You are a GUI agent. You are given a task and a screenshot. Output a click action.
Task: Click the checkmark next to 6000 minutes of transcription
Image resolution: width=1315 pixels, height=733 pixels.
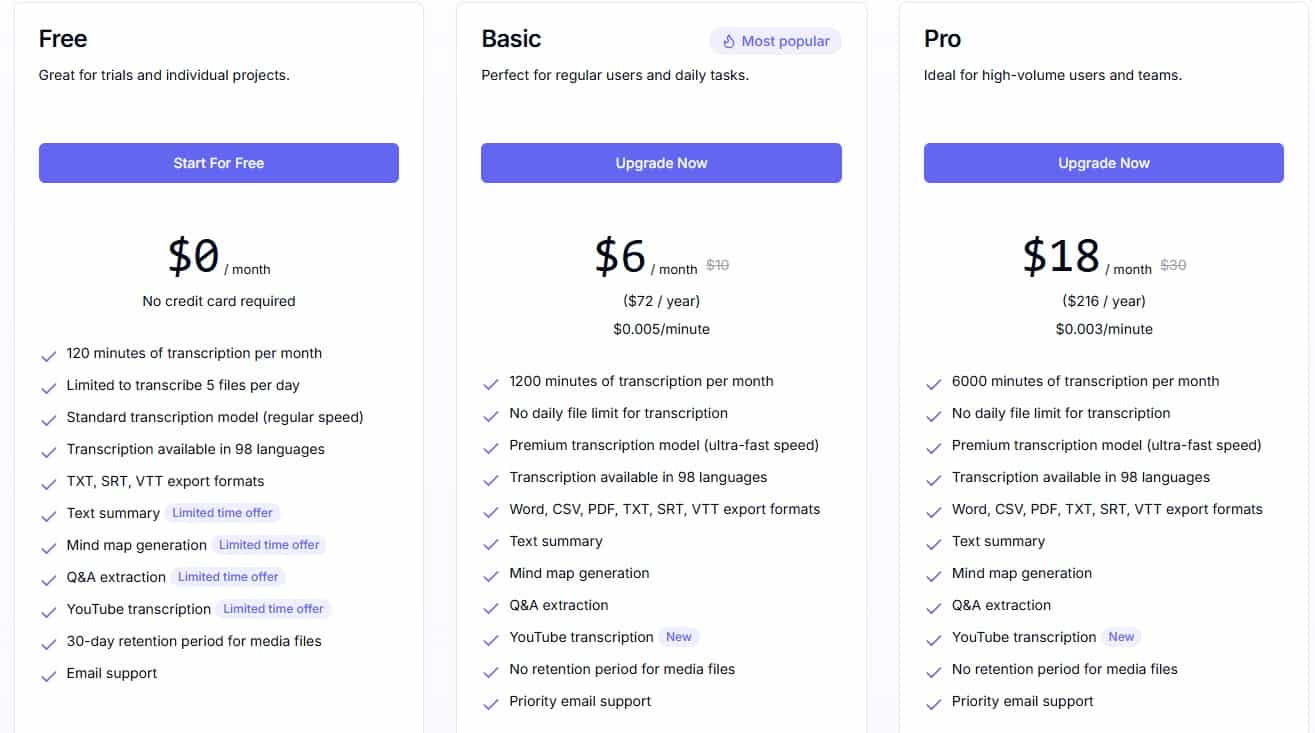point(934,381)
